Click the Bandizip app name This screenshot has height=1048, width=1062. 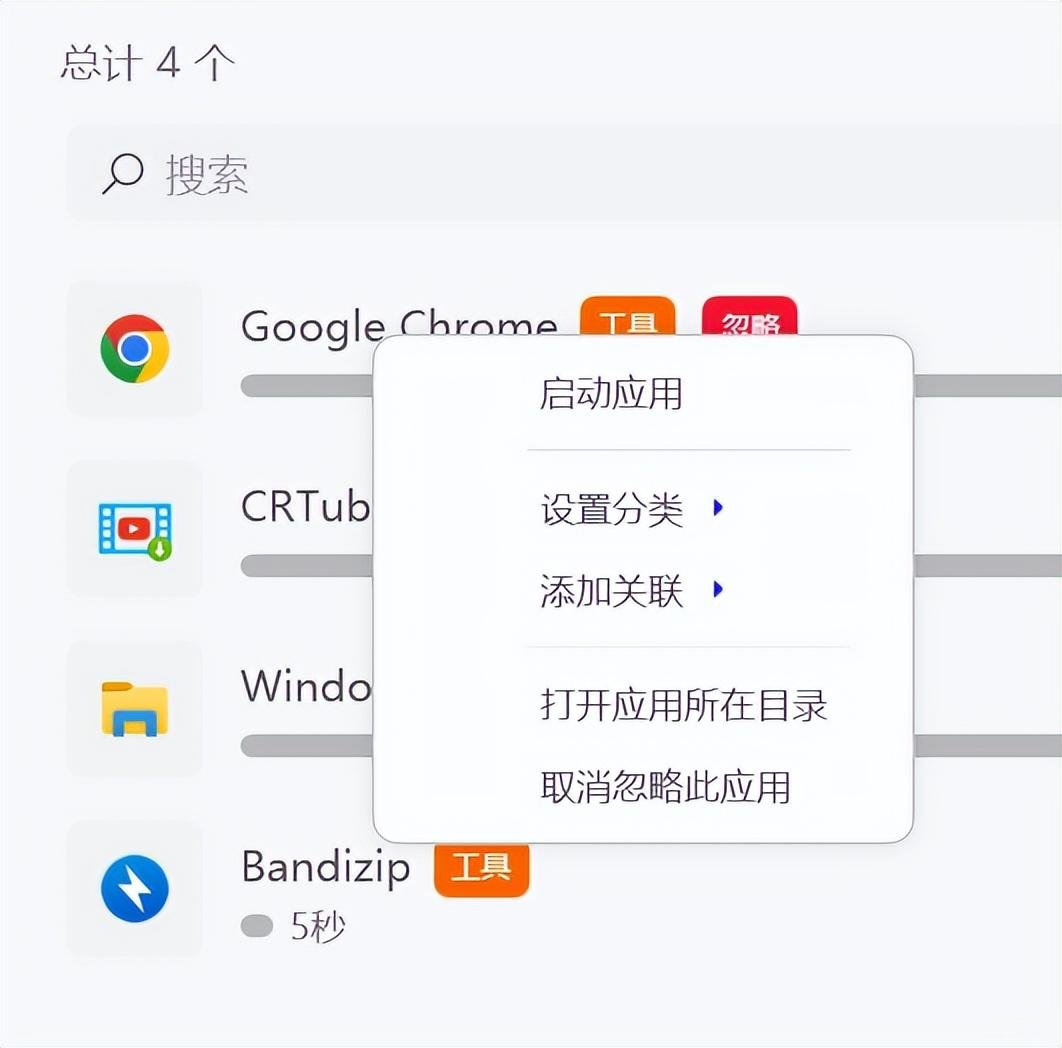326,867
